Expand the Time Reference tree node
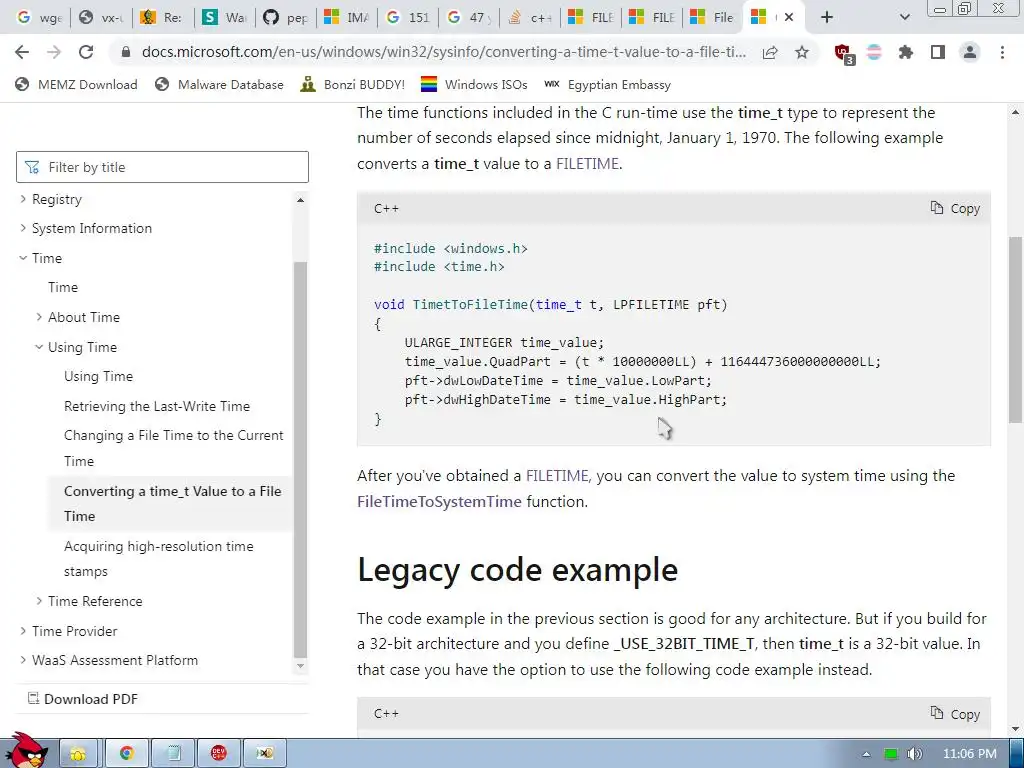Image resolution: width=1024 pixels, height=768 pixels. click(x=39, y=601)
